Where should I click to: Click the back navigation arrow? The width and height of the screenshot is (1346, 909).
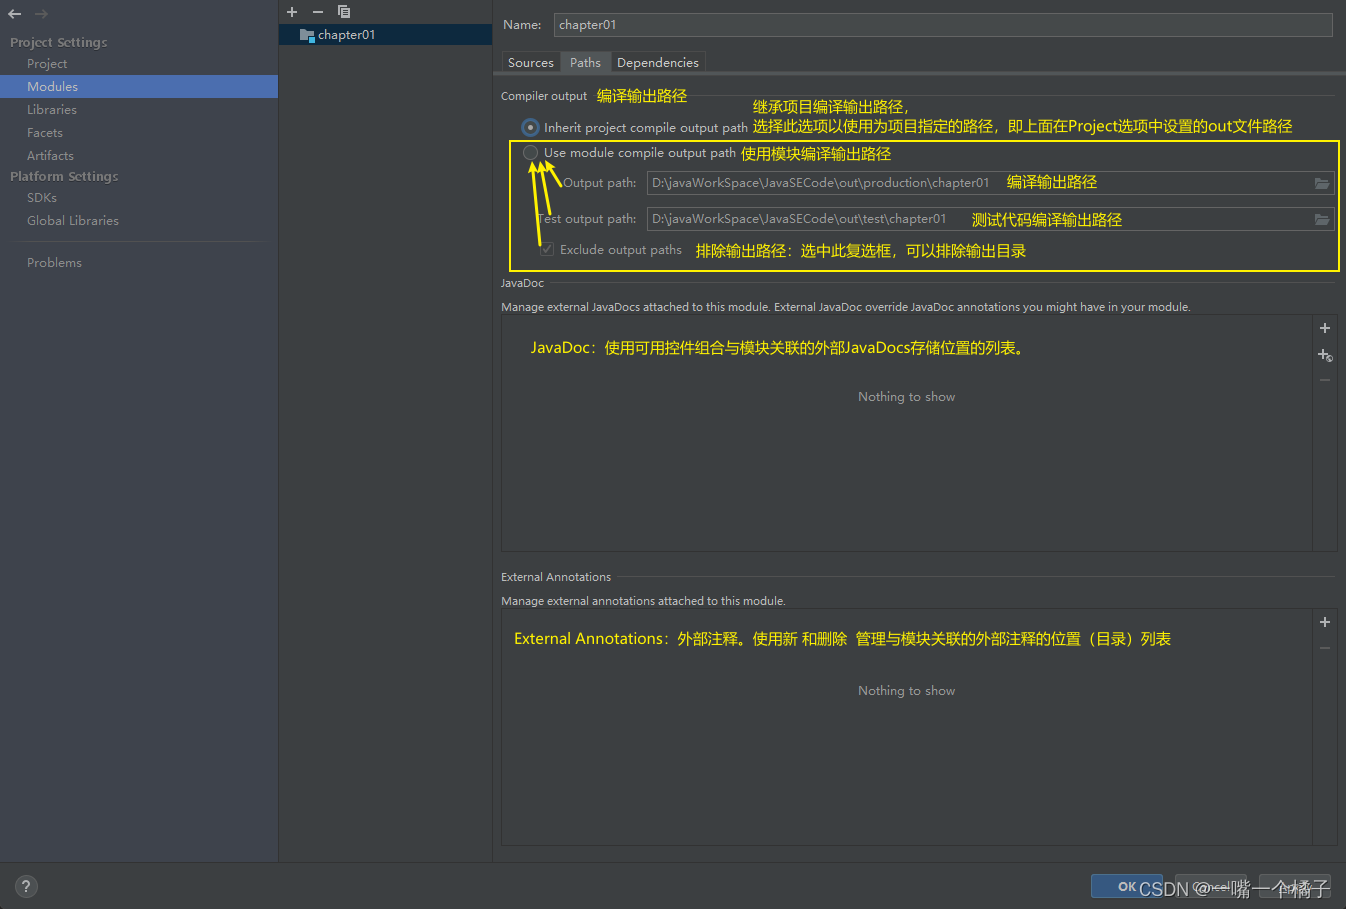13,13
